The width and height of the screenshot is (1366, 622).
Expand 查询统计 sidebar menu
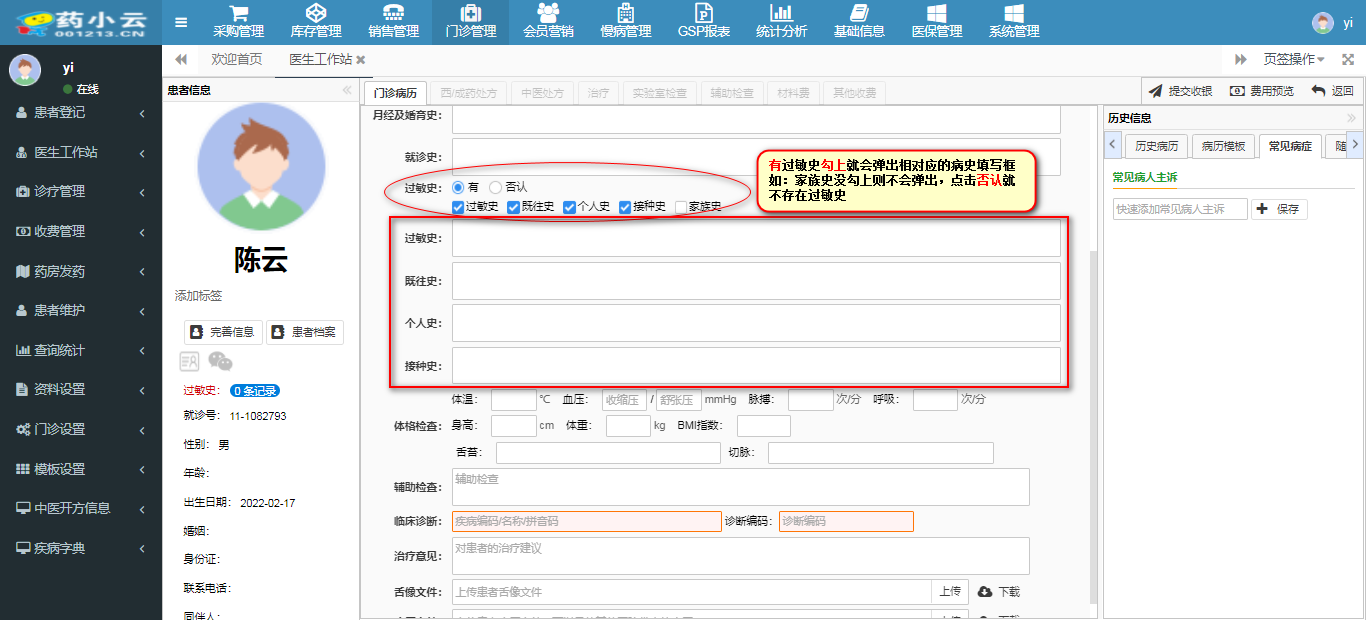coord(81,350)
